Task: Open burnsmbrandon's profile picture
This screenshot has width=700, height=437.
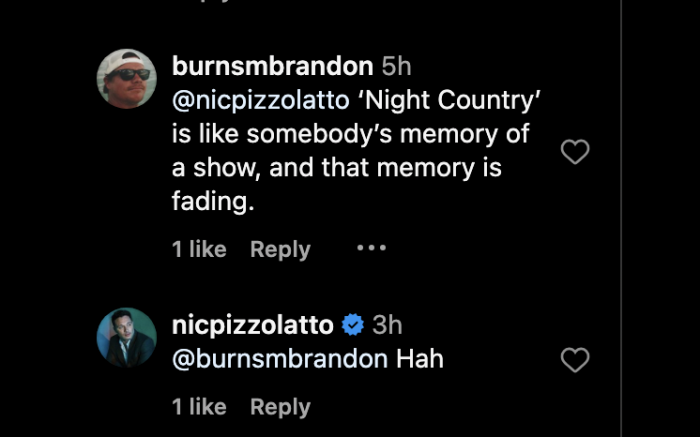Action: point(127,79)
